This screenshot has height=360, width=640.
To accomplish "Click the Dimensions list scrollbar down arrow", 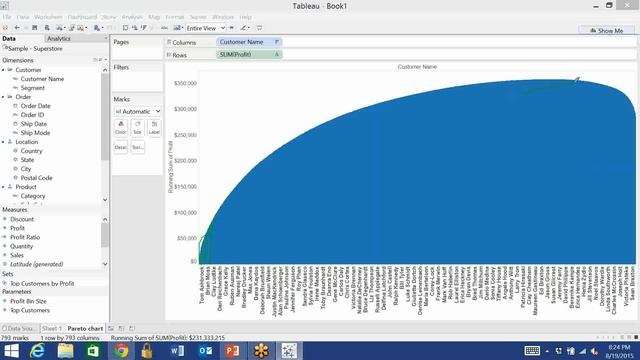I will [105, 200].
